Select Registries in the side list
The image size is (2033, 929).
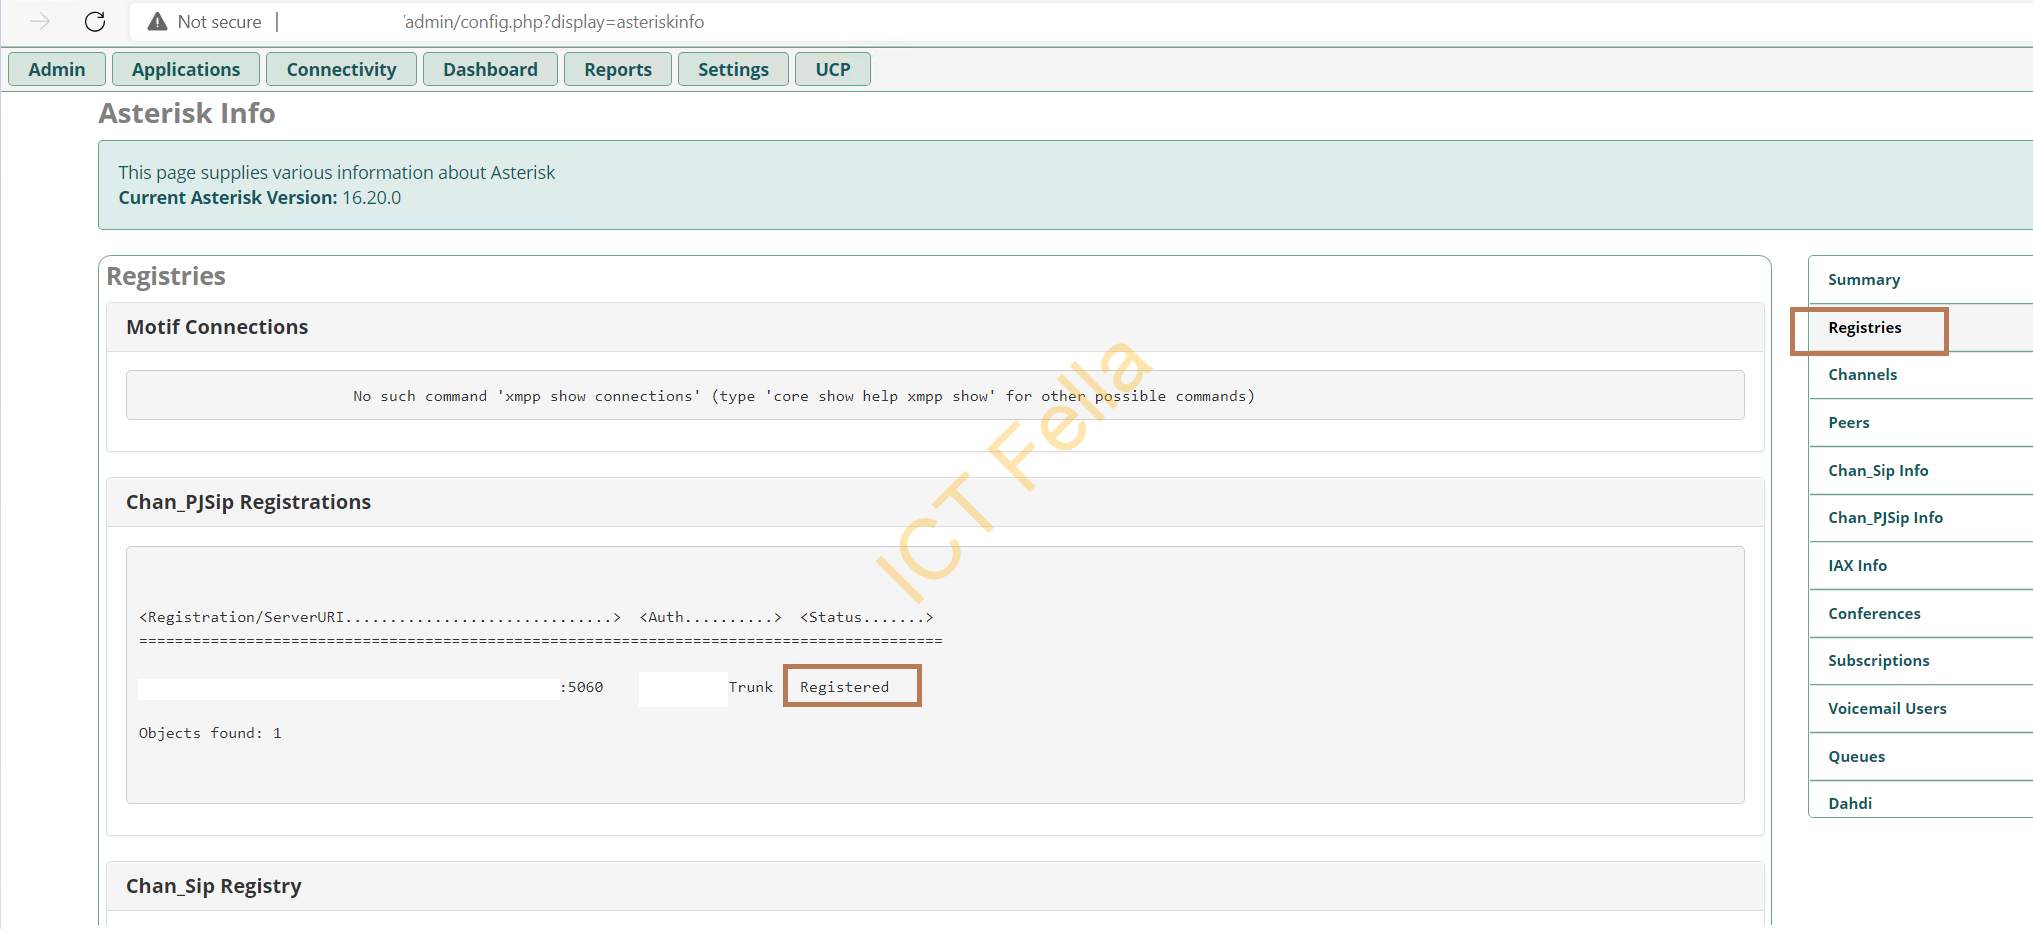[x=1920, y=328]
